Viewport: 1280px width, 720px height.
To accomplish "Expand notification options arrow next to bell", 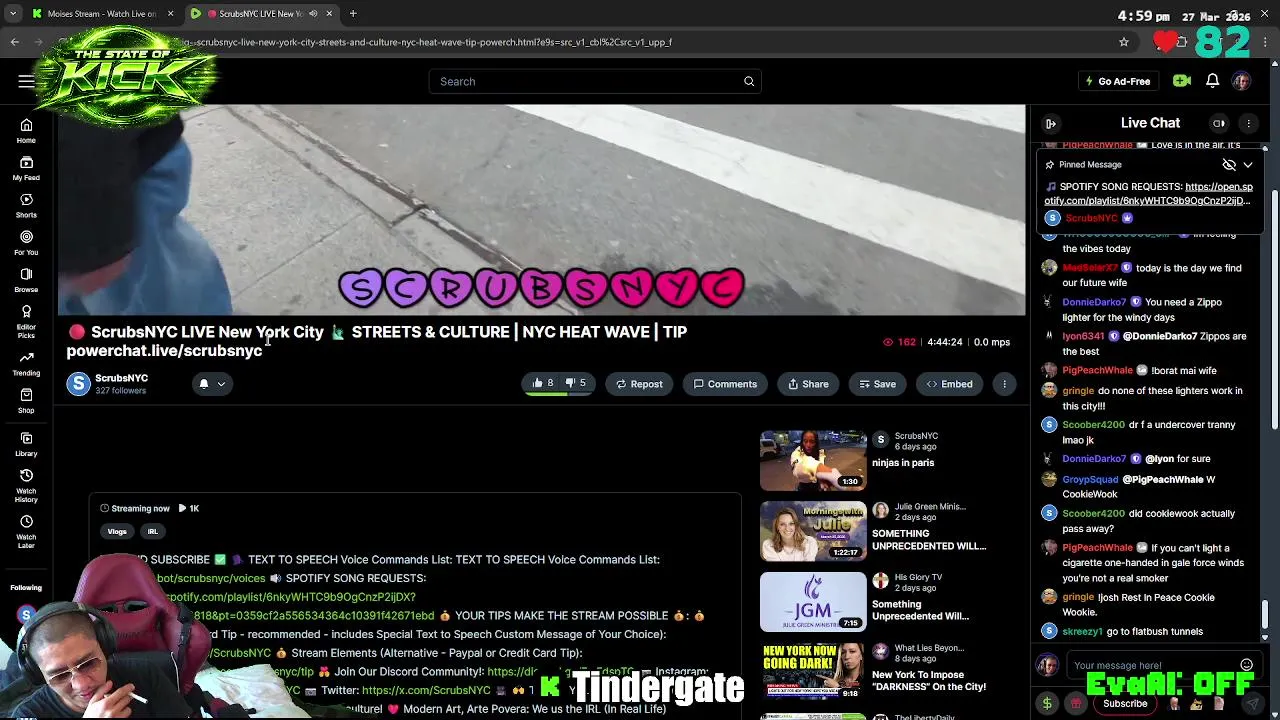I will (221, 384).
